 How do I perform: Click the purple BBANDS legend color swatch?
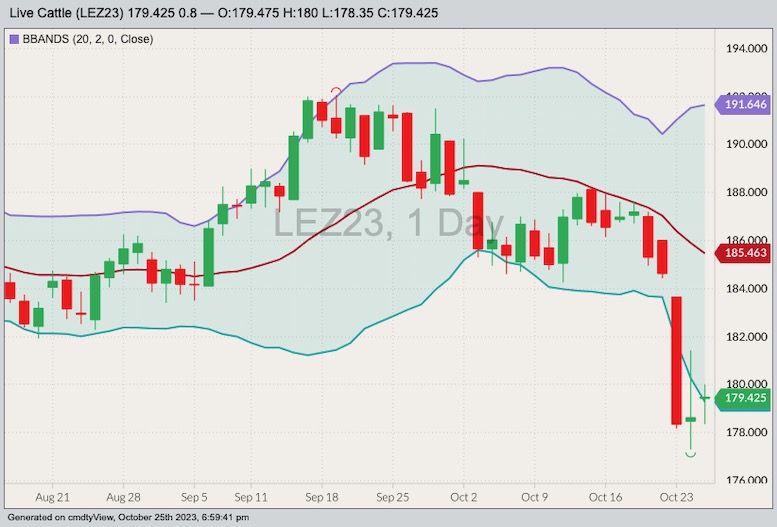pyautogui.click(x=14, y=39)
